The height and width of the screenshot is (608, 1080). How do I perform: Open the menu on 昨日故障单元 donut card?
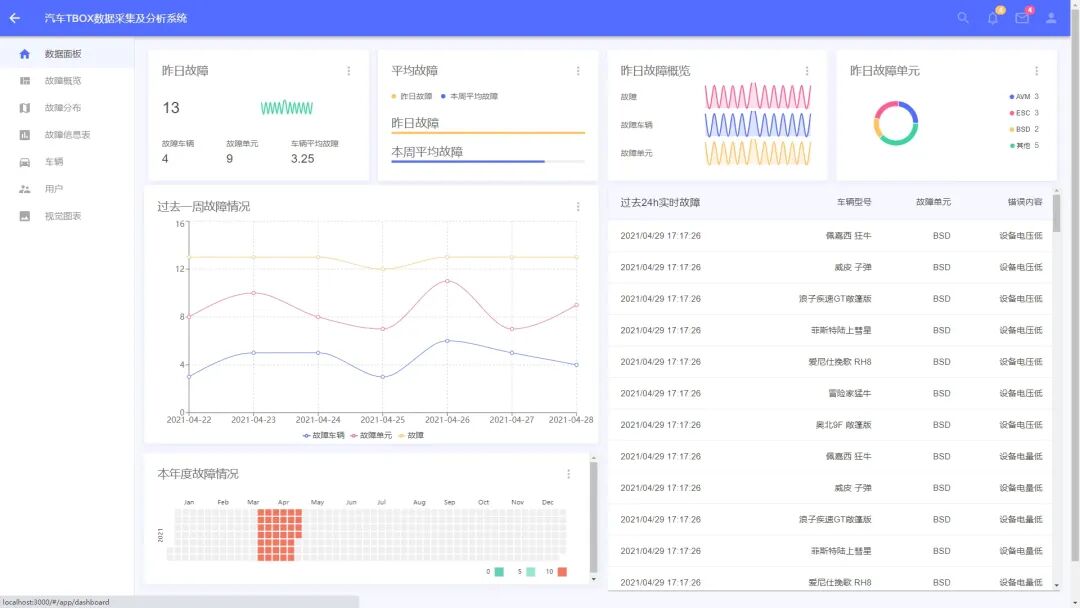[1037, 70]
